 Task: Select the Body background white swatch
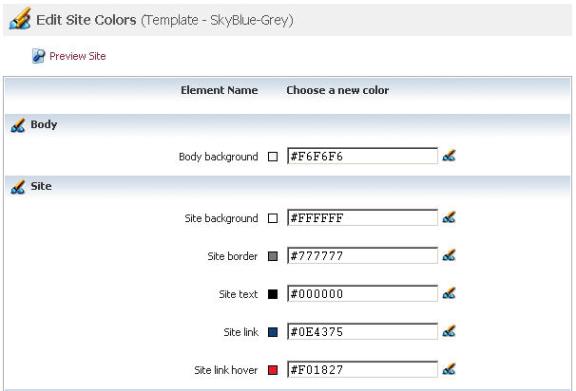point(273,157)
